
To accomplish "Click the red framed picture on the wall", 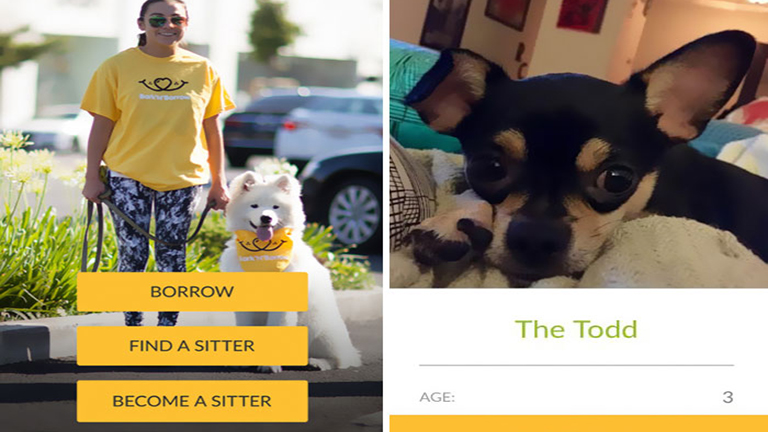I will click(x=582, y=15).
